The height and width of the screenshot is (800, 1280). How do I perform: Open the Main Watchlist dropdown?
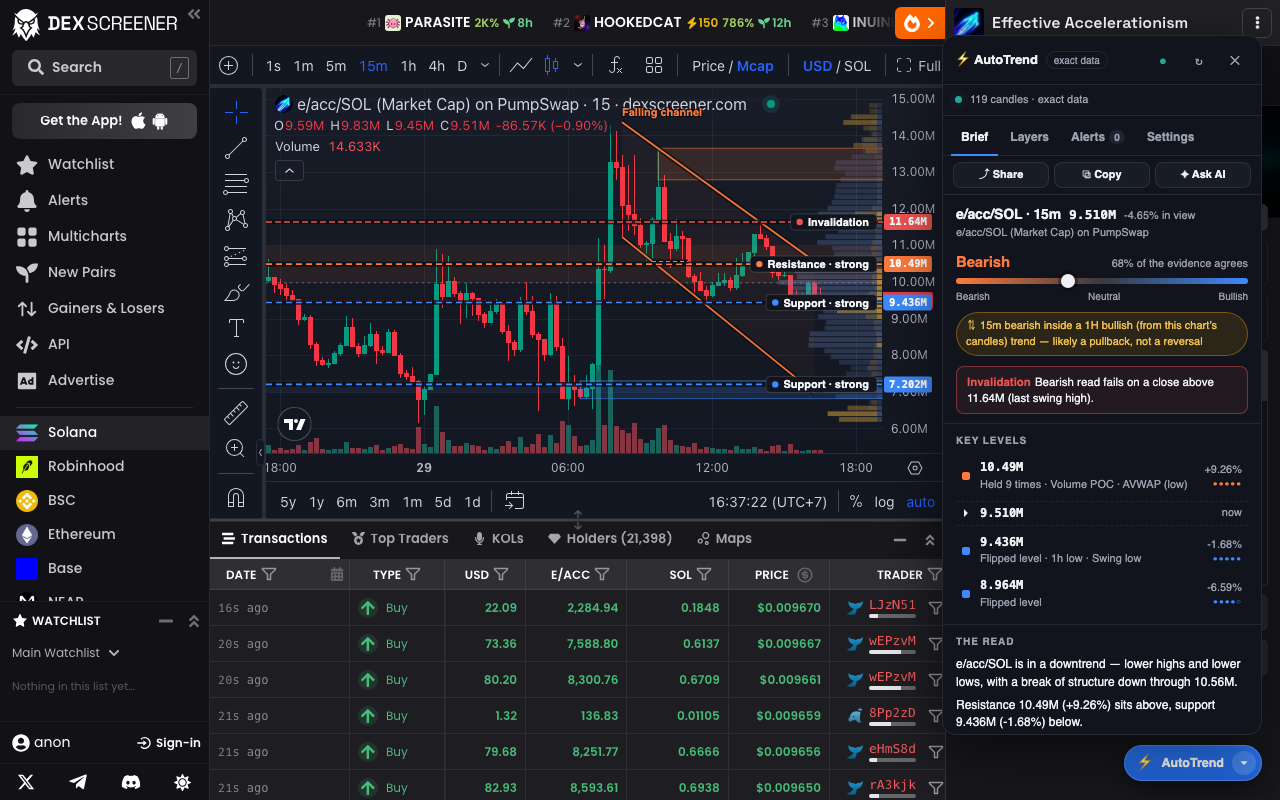point(66,653)
